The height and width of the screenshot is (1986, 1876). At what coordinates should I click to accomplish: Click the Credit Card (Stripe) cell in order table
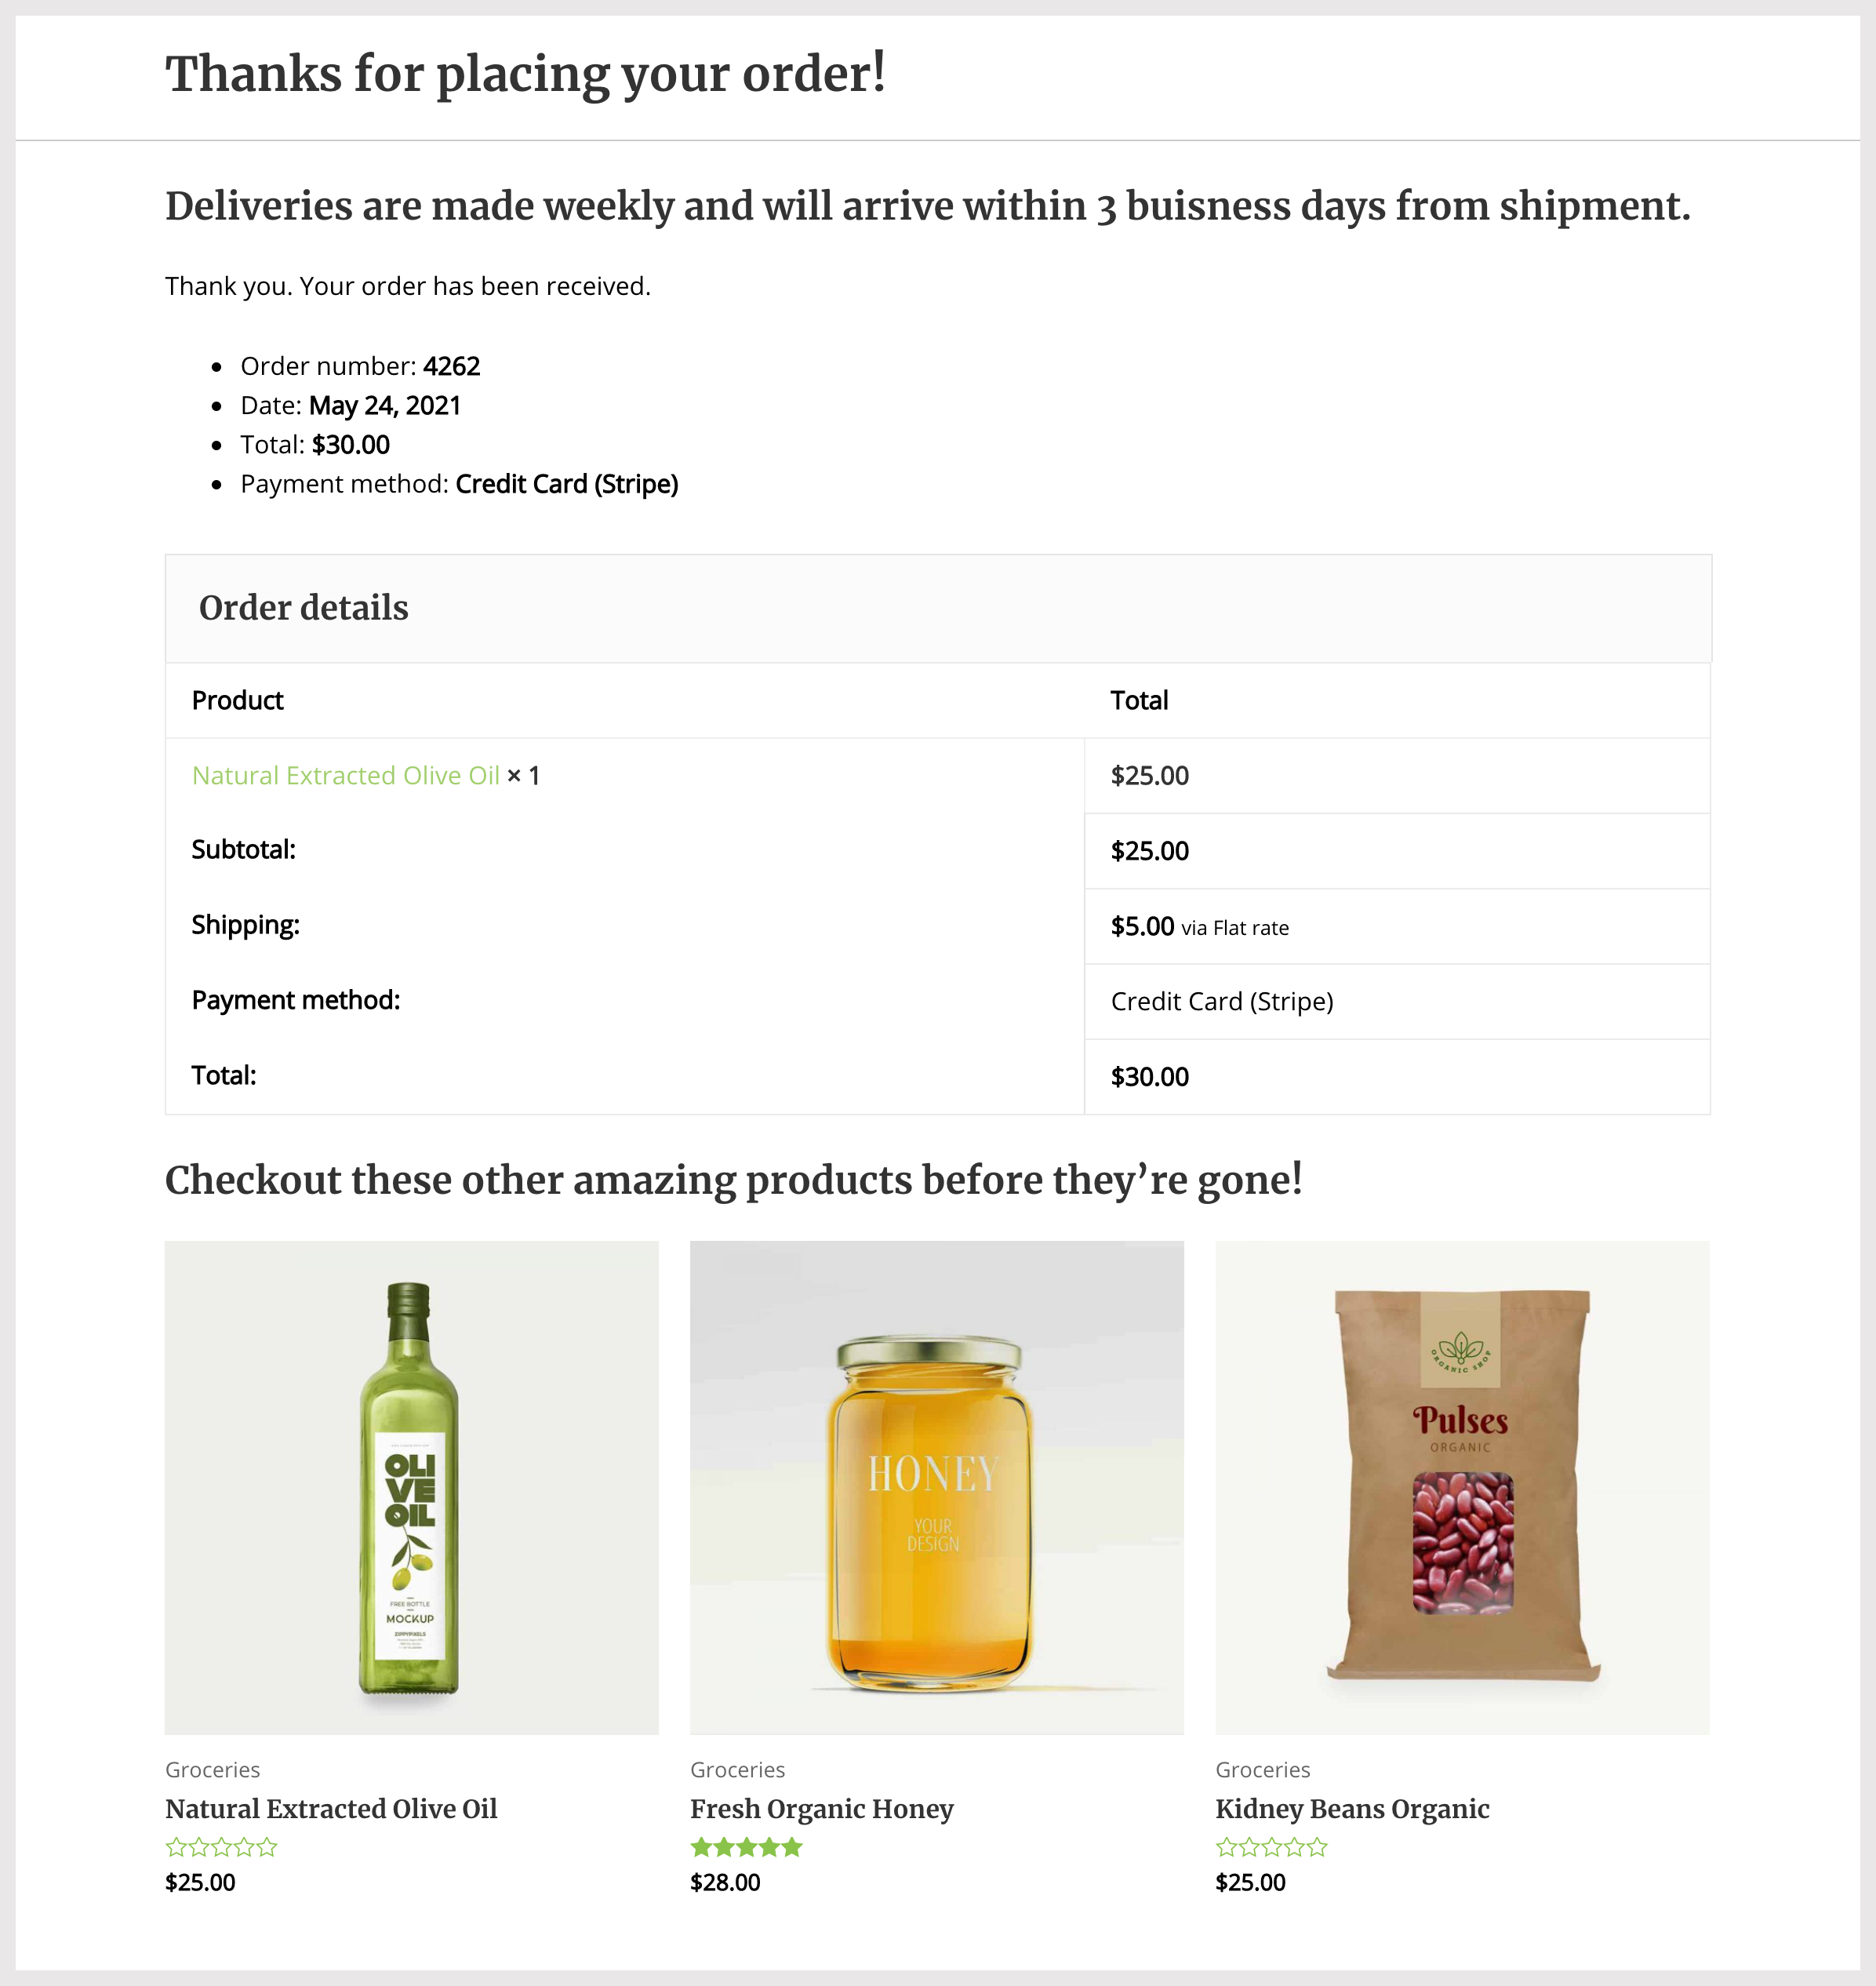tap(1221, 1002)
